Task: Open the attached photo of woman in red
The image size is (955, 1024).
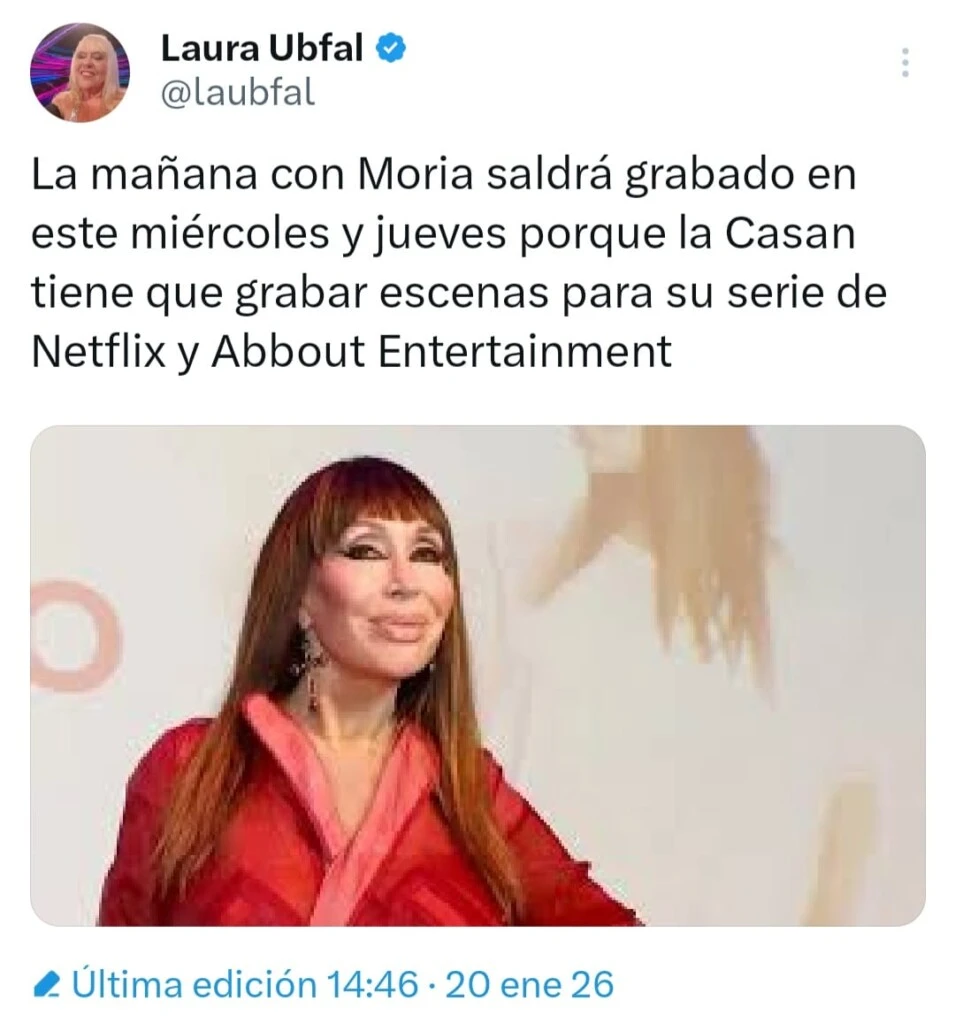Action: pos(478,675)
